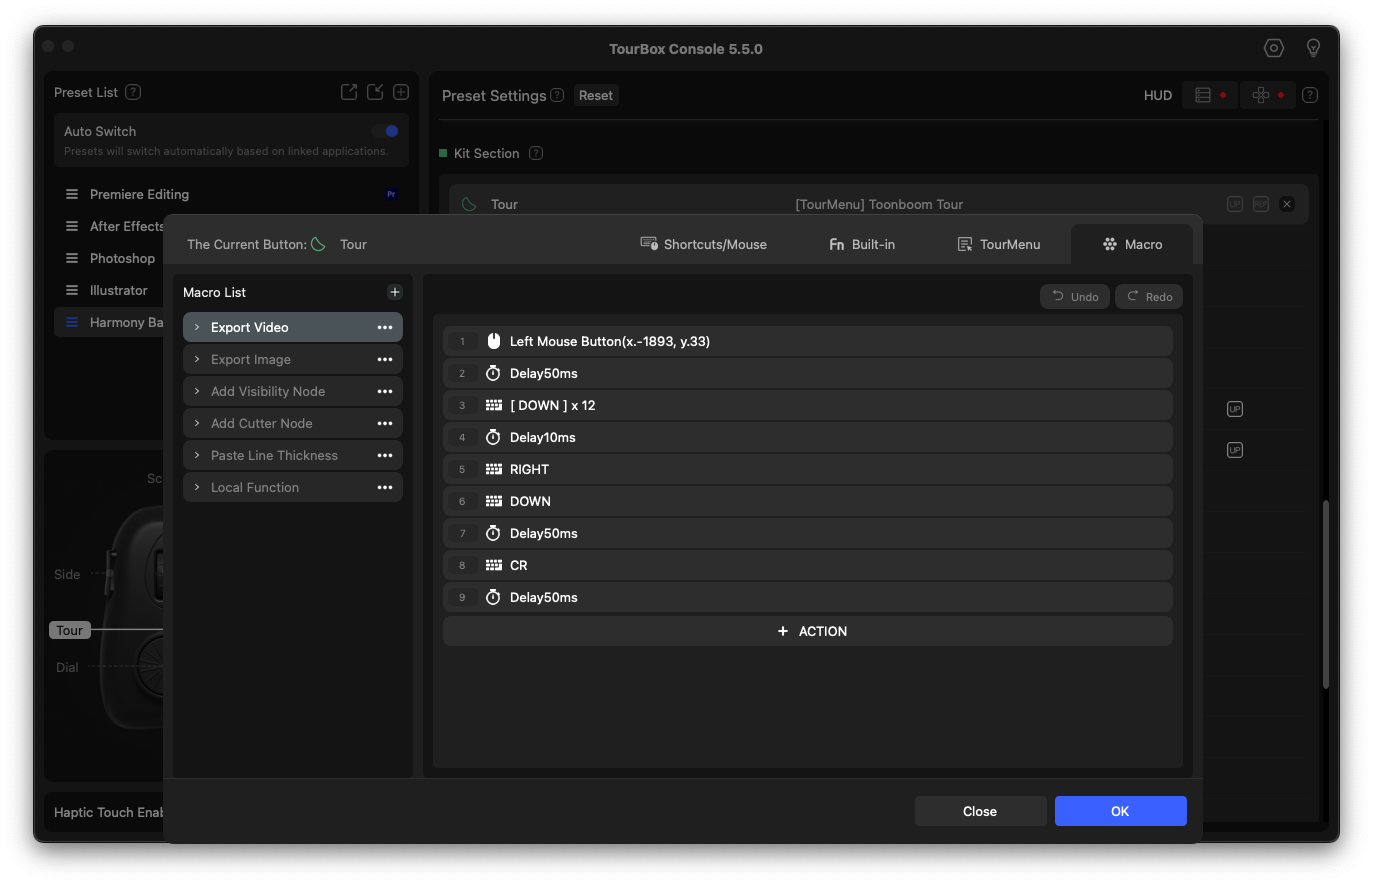Screen dimensions: 1373x884
Task: Select Delay50ms step in row 9
Action: [x=808, y=597]
